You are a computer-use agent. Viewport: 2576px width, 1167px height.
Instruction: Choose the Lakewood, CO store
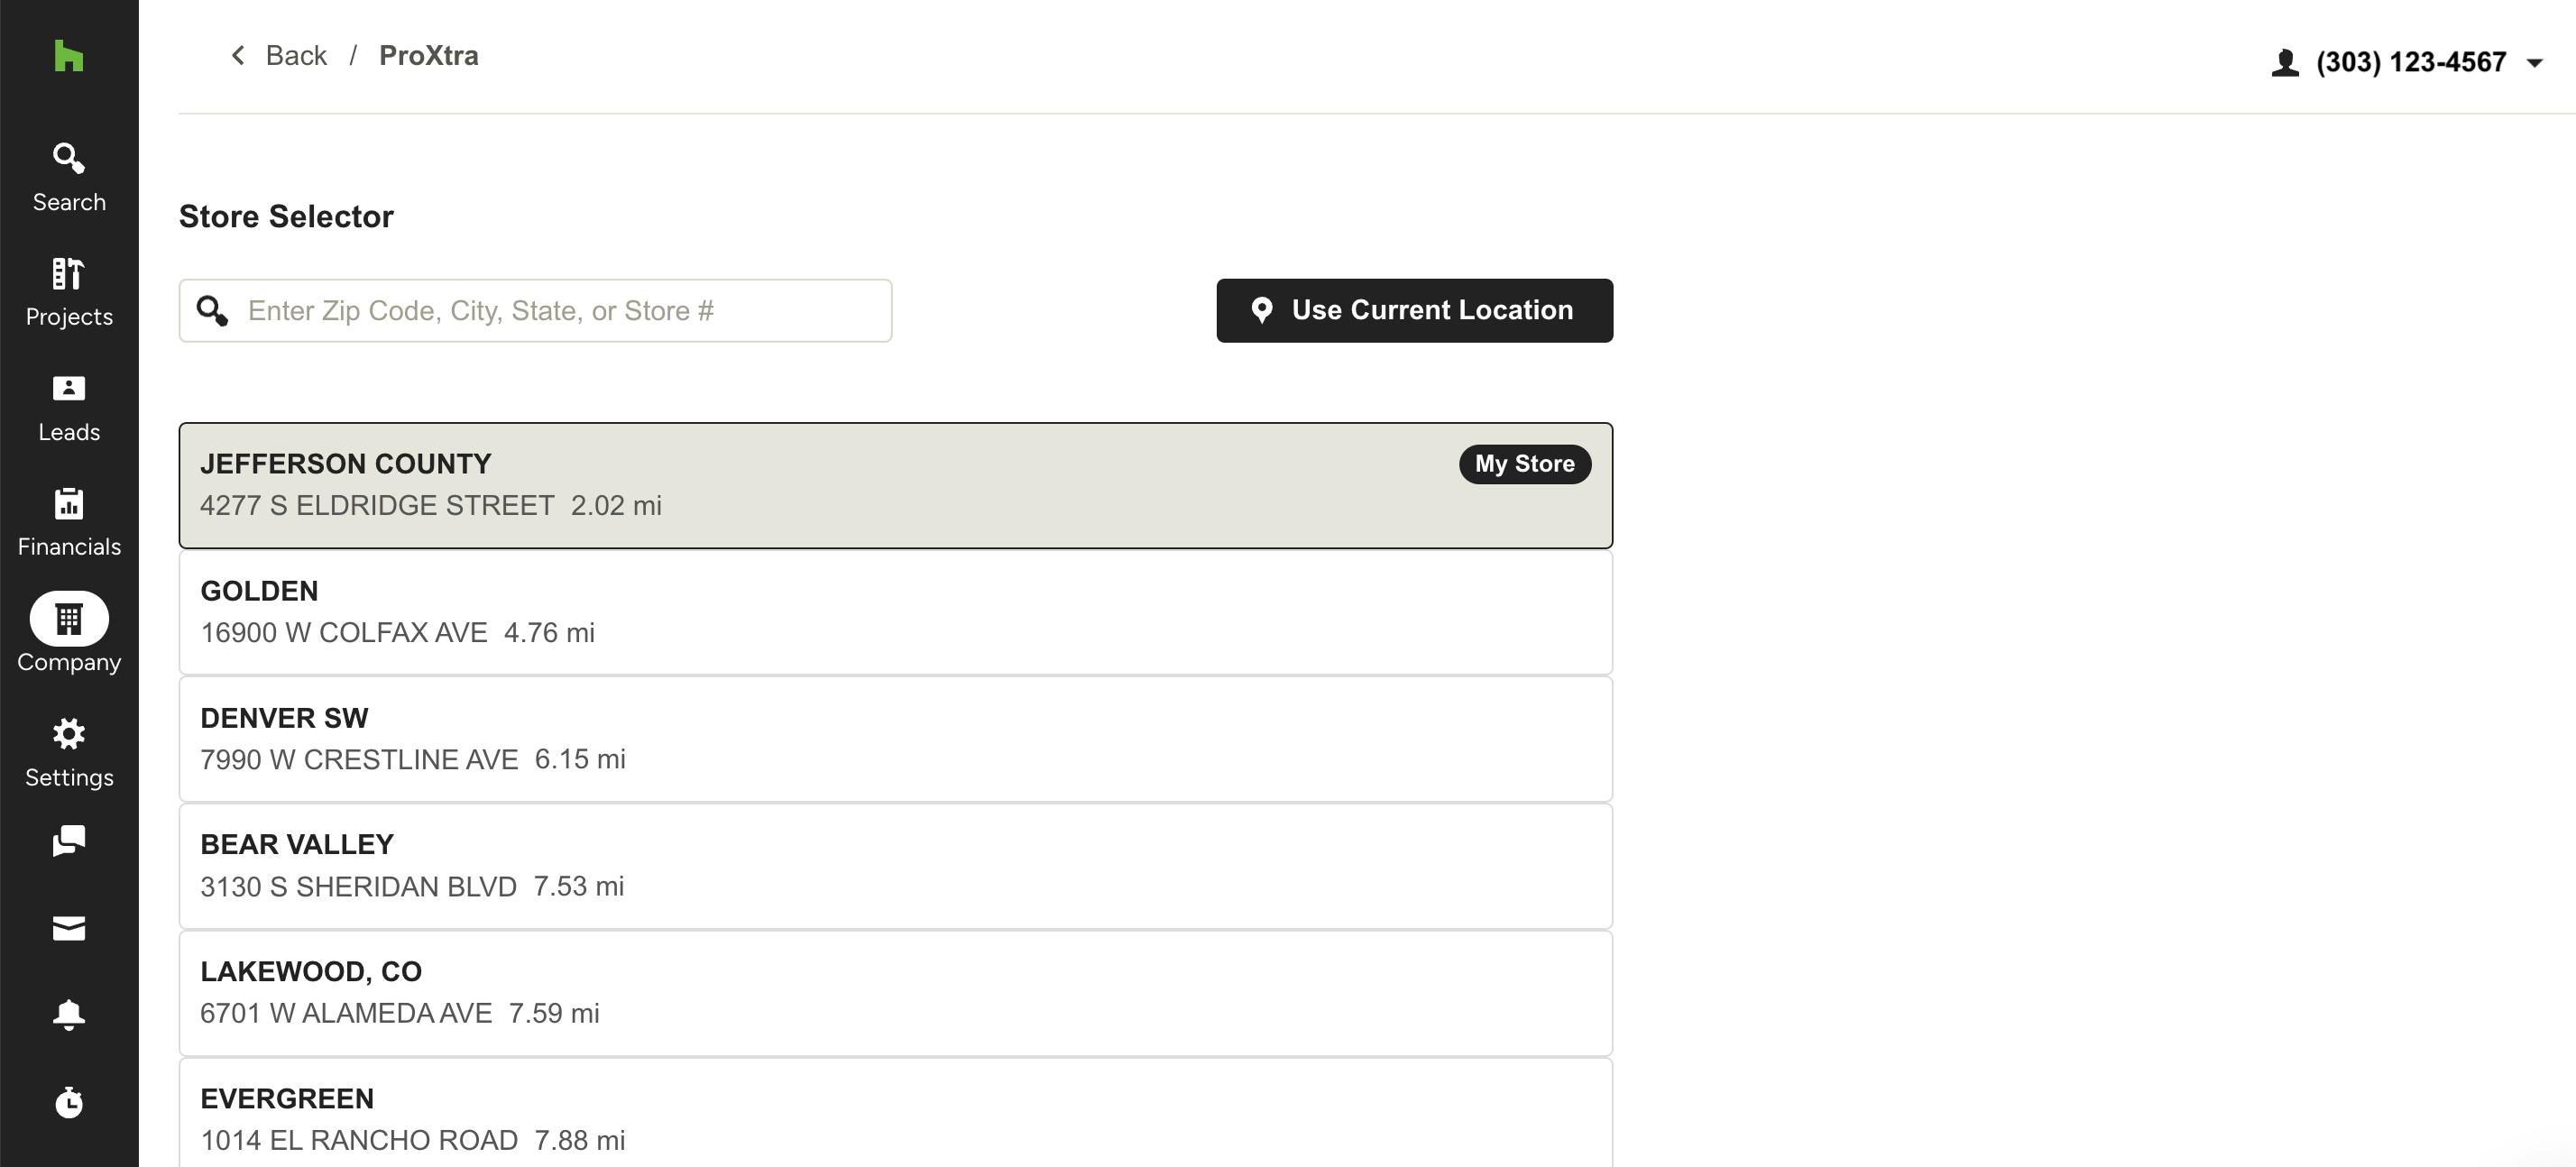click(x=895, y=993)
